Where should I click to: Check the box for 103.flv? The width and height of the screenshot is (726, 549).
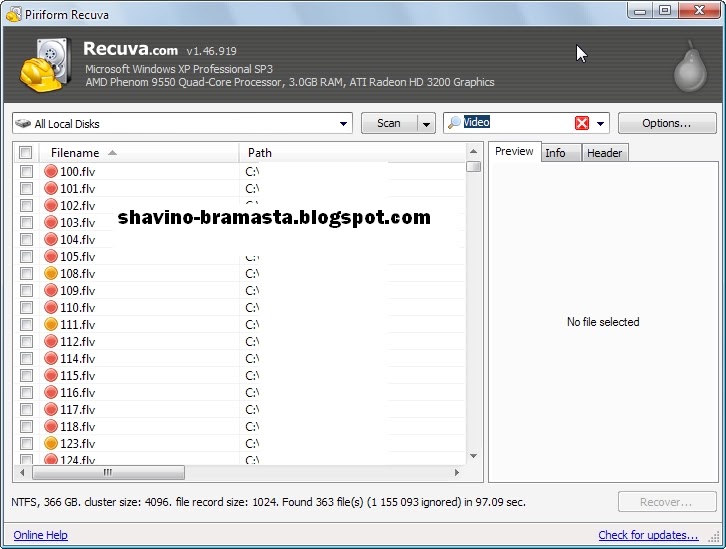(26, 222)
